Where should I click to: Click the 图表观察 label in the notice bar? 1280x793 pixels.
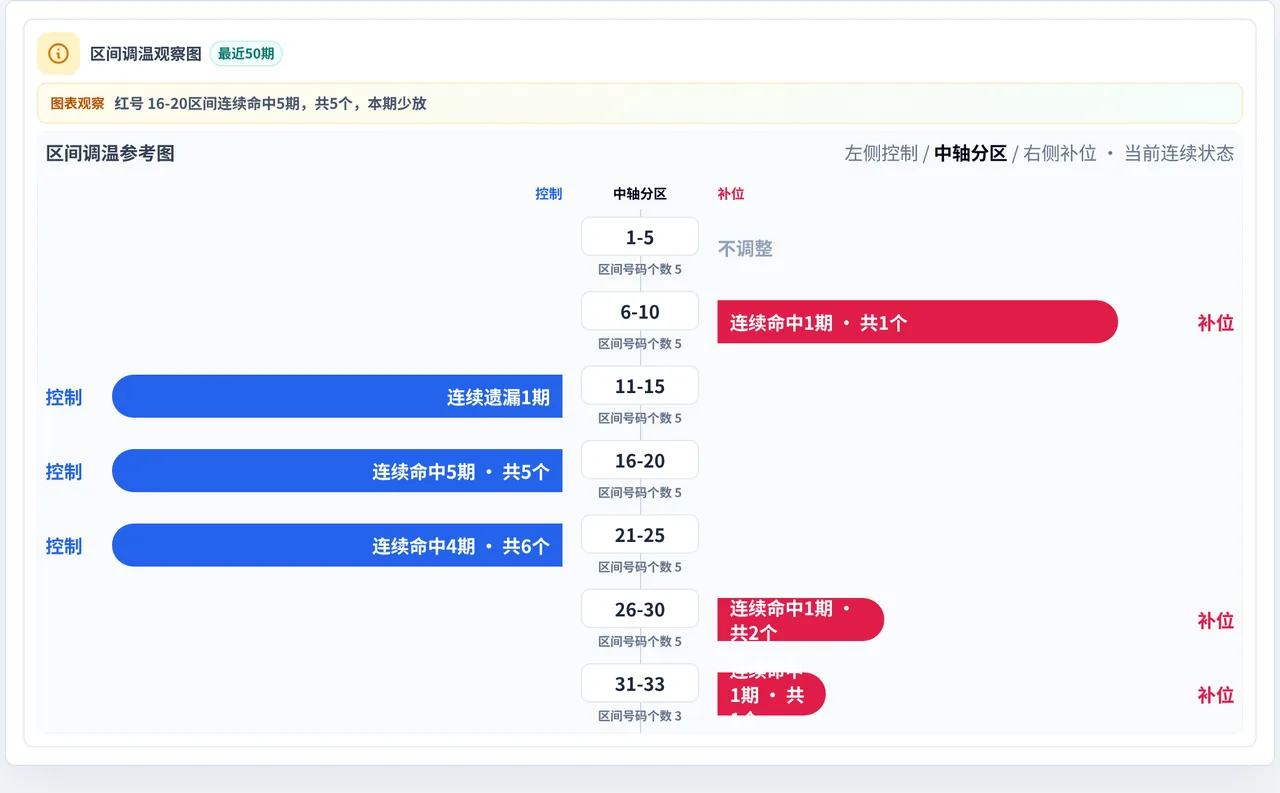(77, 103)
